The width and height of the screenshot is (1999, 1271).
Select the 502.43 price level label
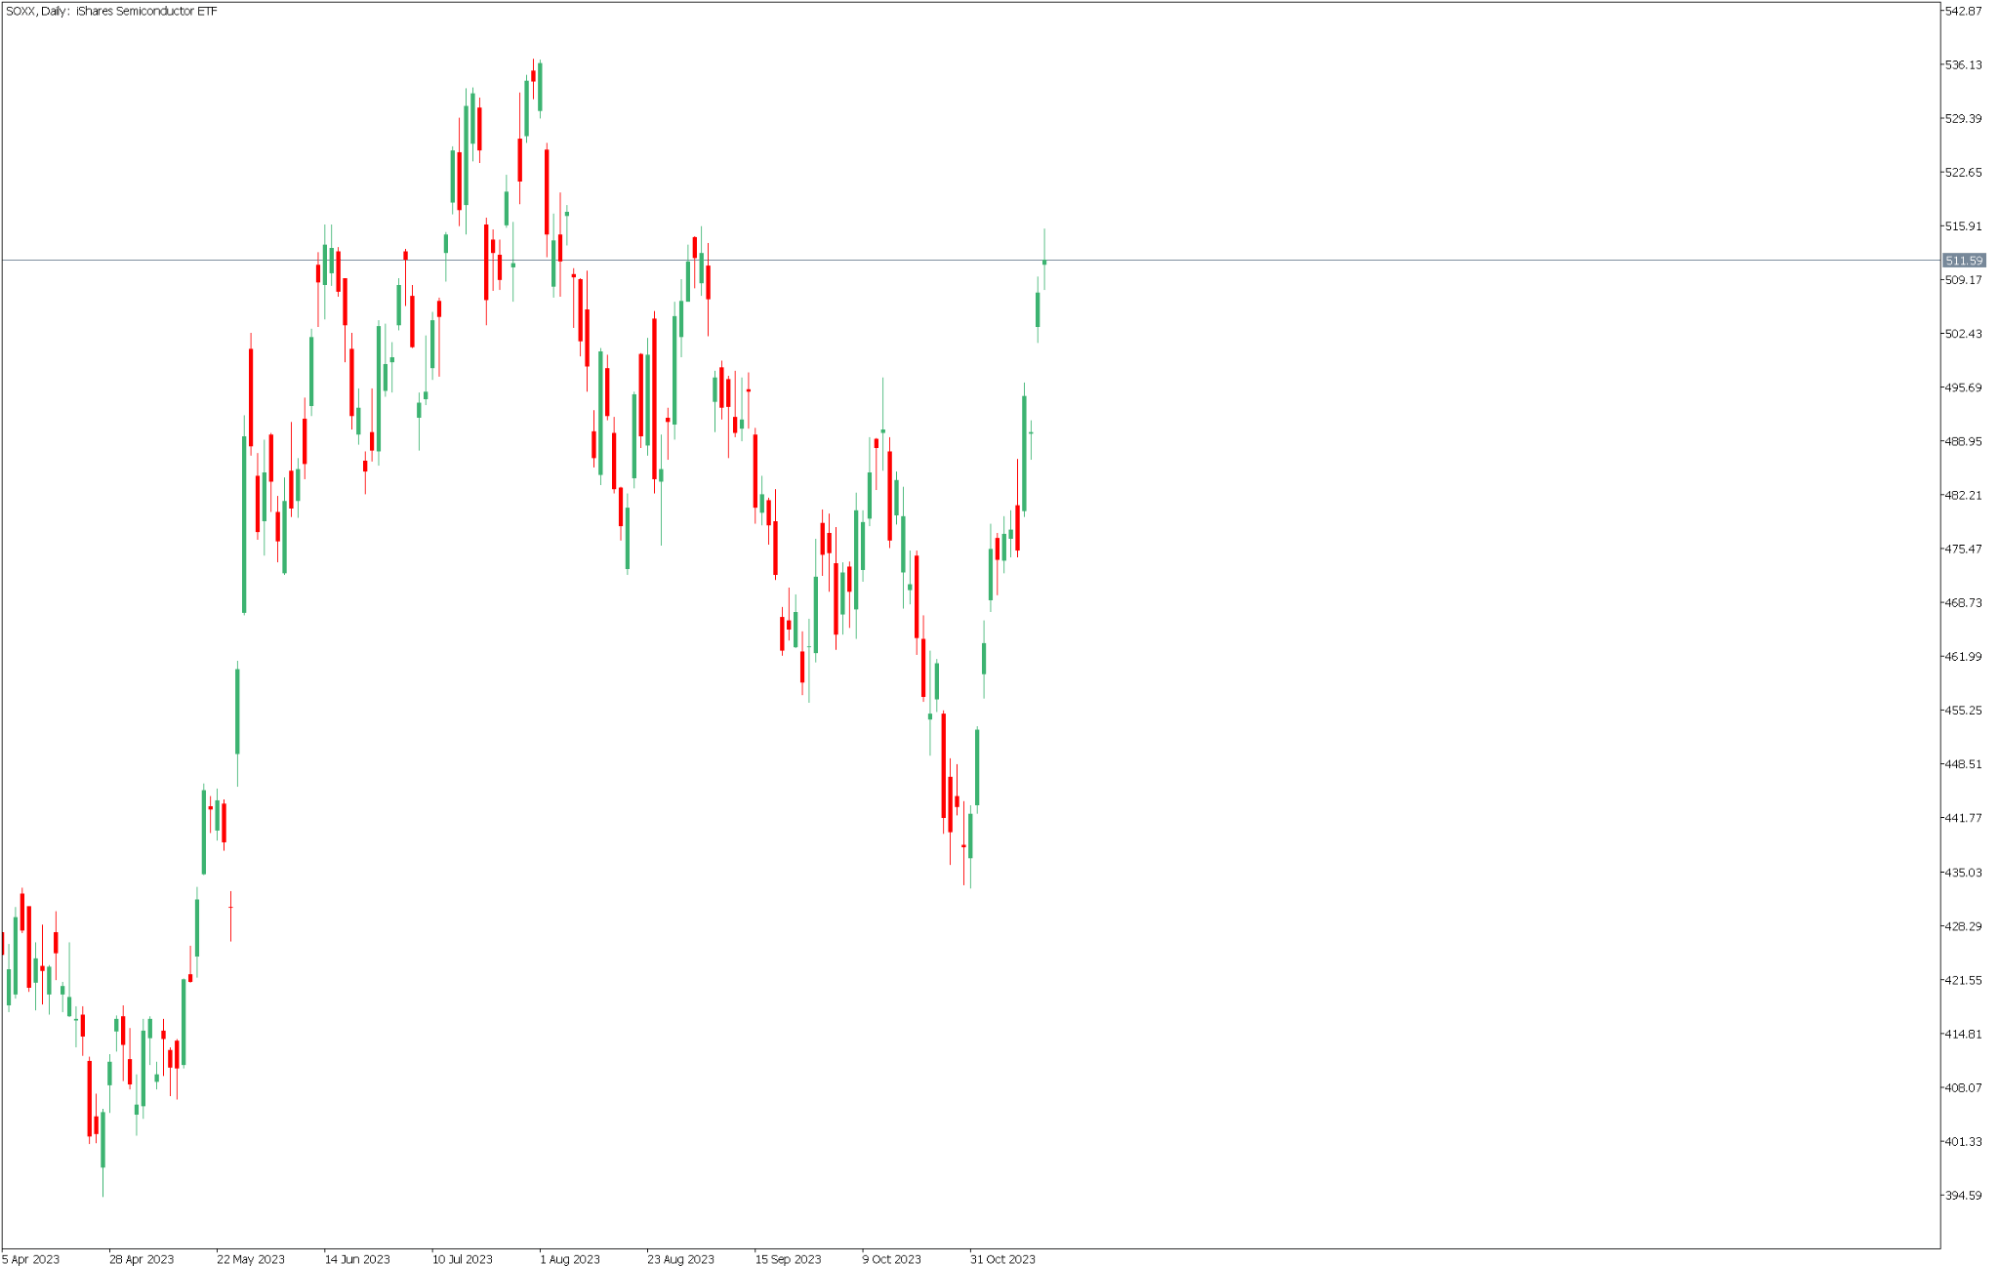pos(1962,334)
